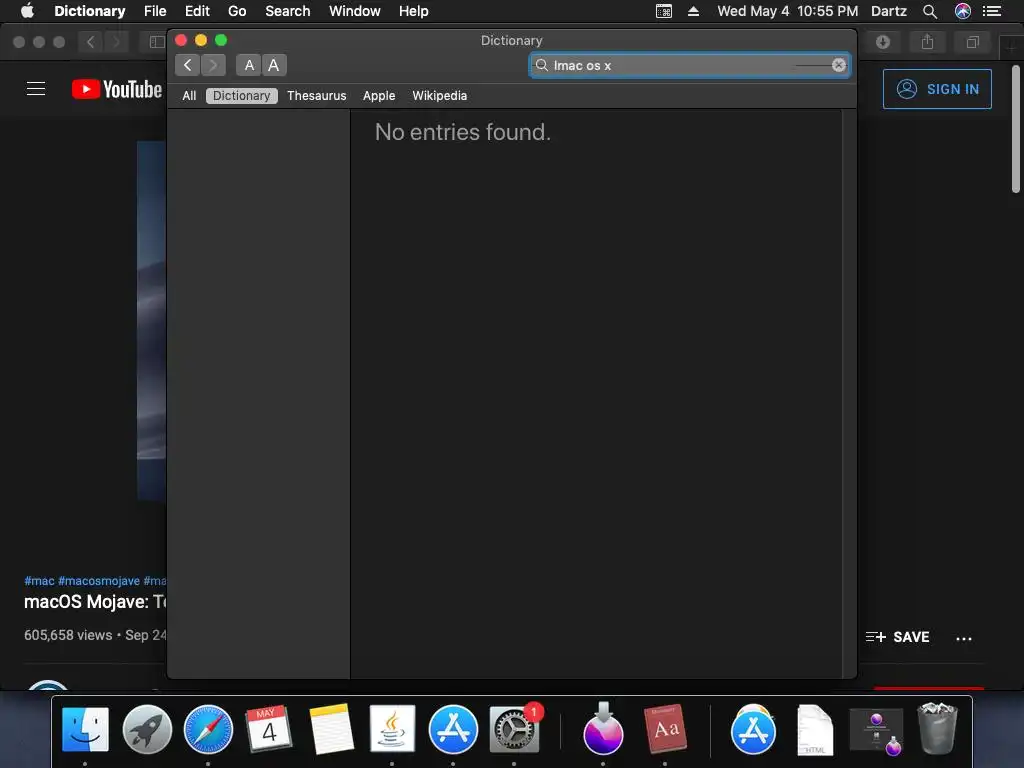The image size is (1024, 768).
Task: Go back in Dictionary history
Action: click(x=187, y=65)
